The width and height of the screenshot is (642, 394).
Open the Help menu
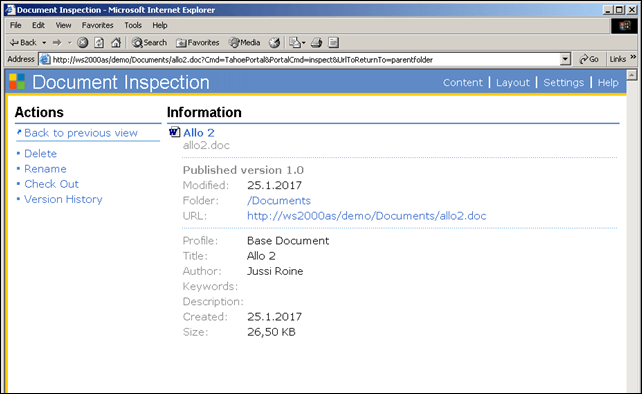[160, 25]
